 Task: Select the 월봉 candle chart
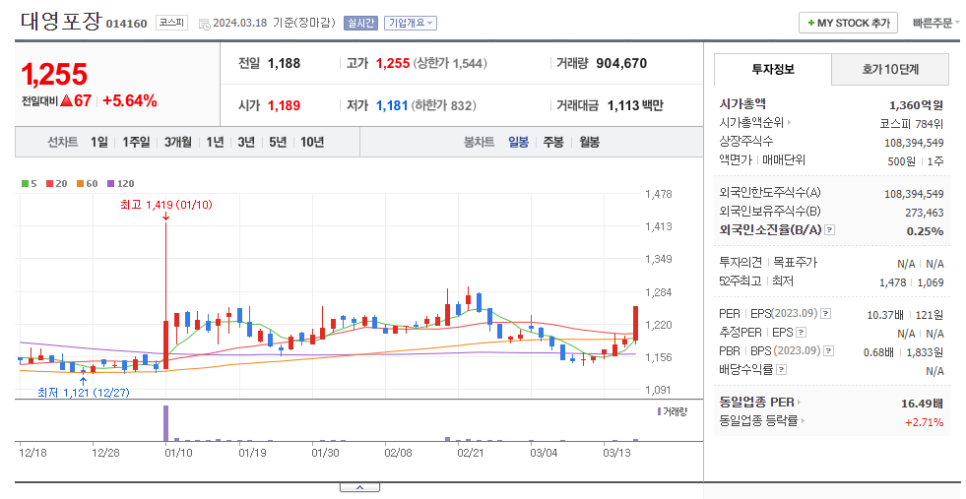point(589,142)
